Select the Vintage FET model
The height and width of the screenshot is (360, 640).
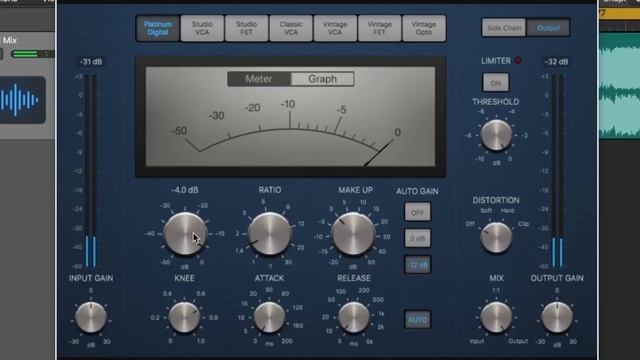(380, 28)
